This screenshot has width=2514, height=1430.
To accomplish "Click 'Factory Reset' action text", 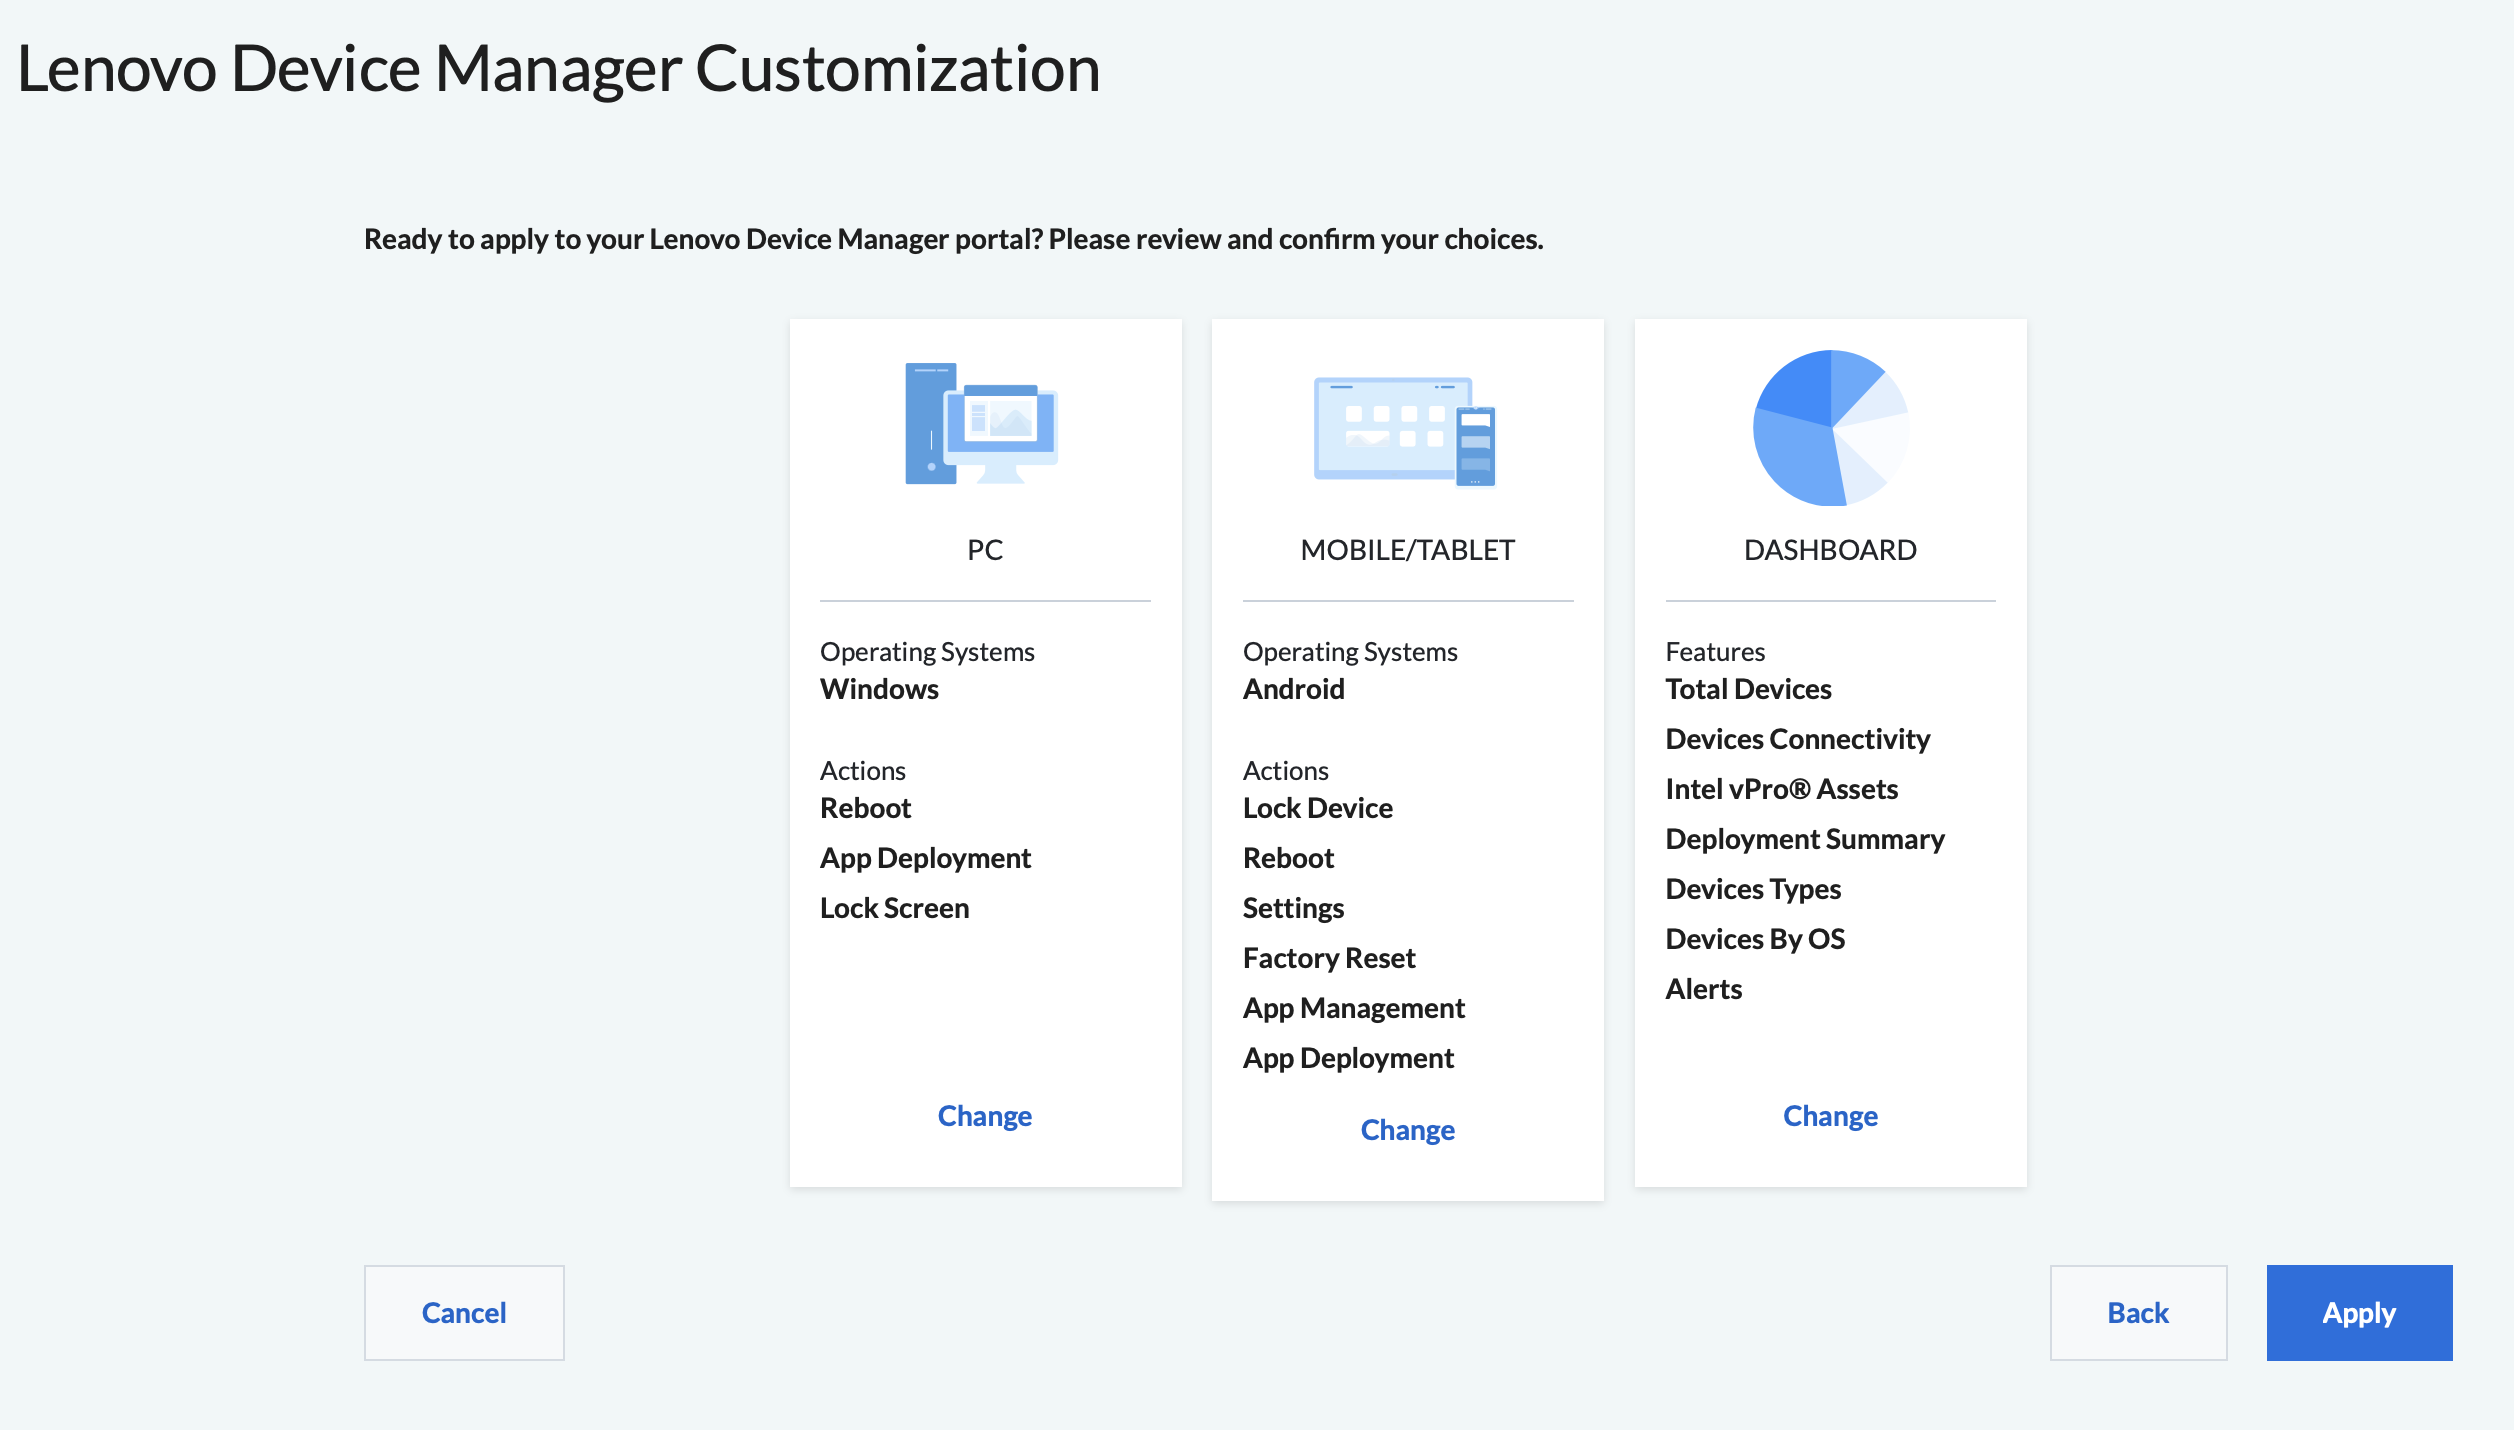I will point(1328,958).
